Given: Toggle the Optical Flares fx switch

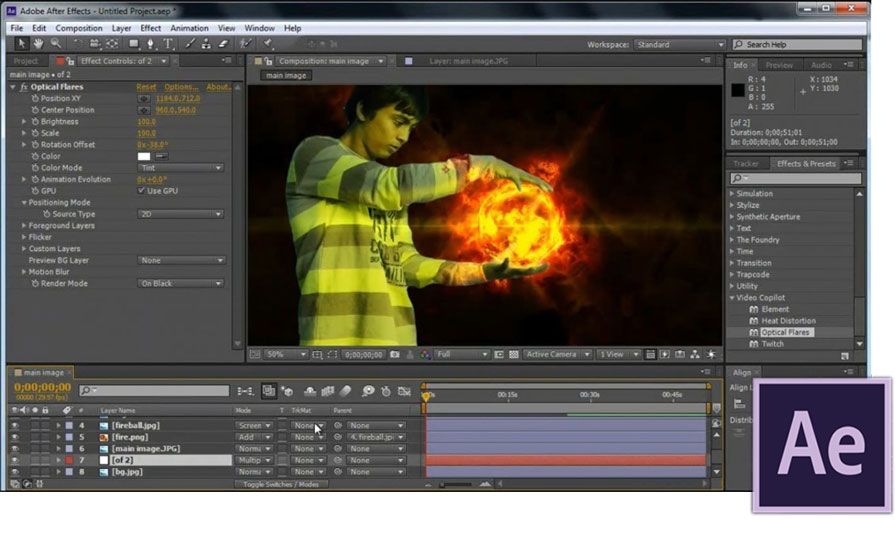Looking at the screenshot, I should point(23,87).
